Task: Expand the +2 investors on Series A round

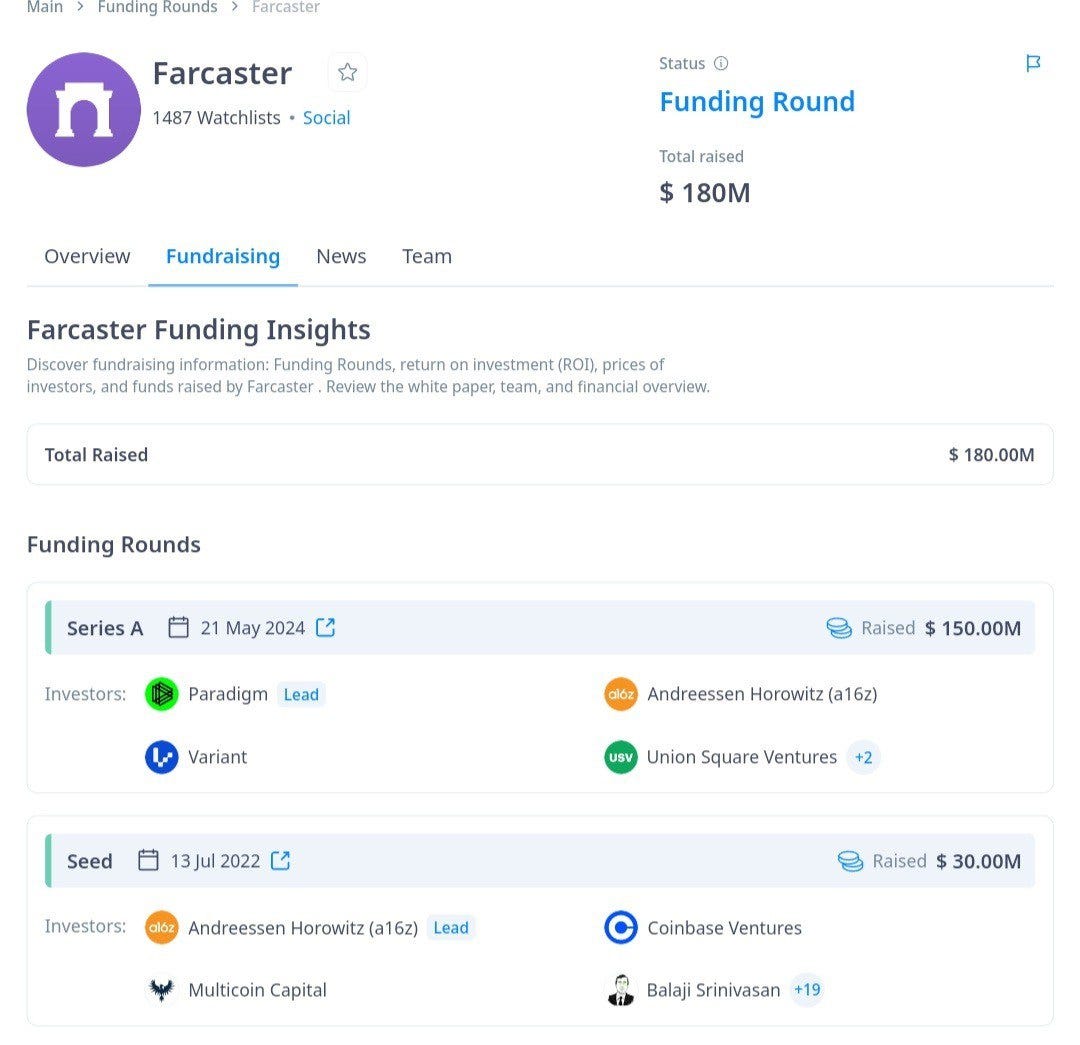Action: tap(863, 757)
